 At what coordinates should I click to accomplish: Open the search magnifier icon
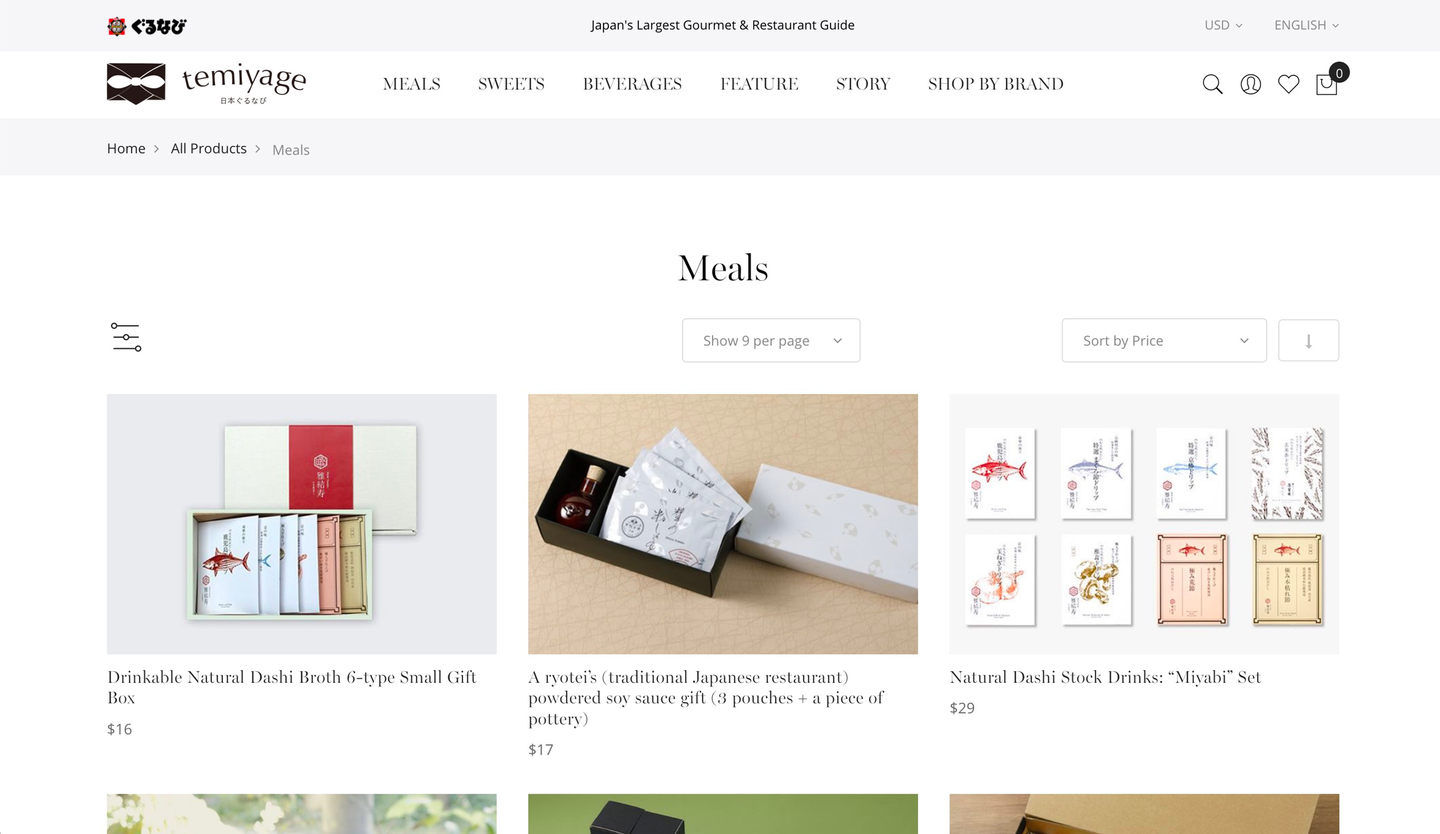[x=1212, y=84]
